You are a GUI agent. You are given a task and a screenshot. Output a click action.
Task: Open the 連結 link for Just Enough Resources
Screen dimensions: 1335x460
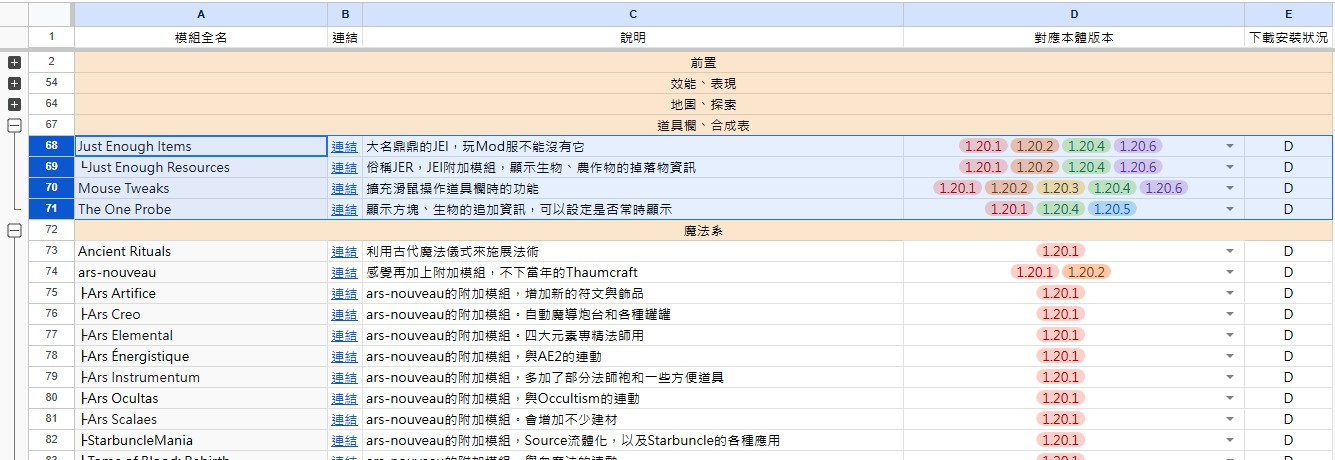(x=344, y=168)
